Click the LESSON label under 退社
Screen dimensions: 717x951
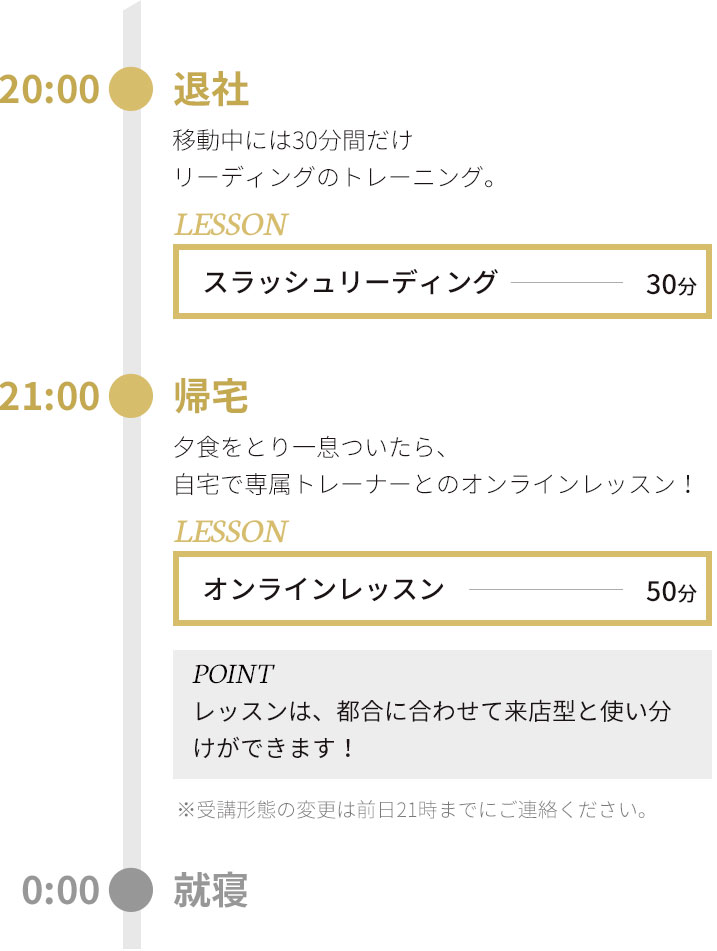(231, 224)
